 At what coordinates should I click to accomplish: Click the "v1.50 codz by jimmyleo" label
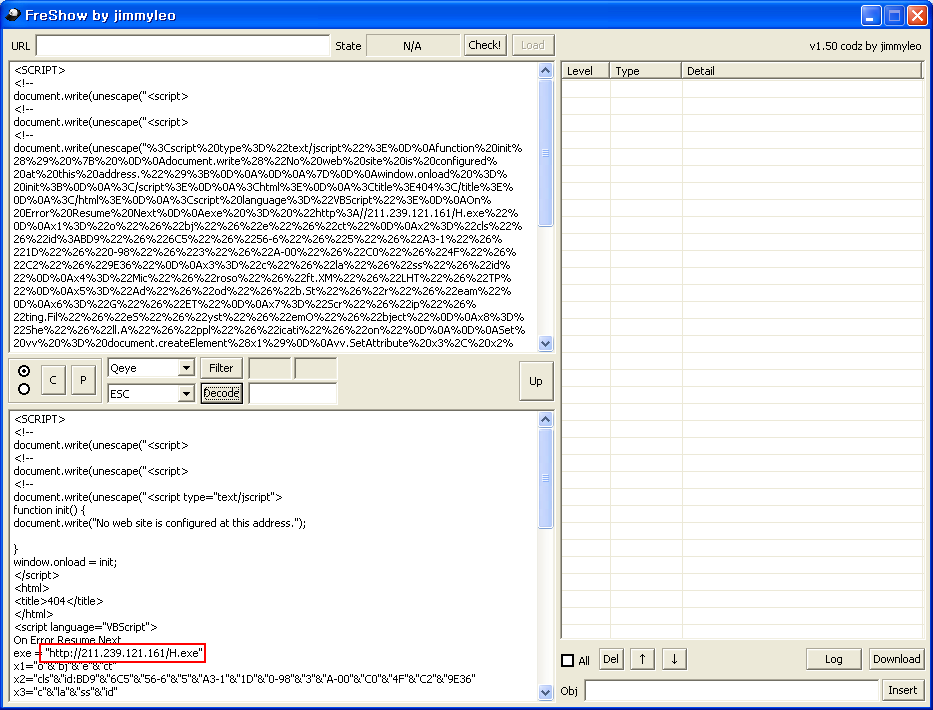point(865,46)
